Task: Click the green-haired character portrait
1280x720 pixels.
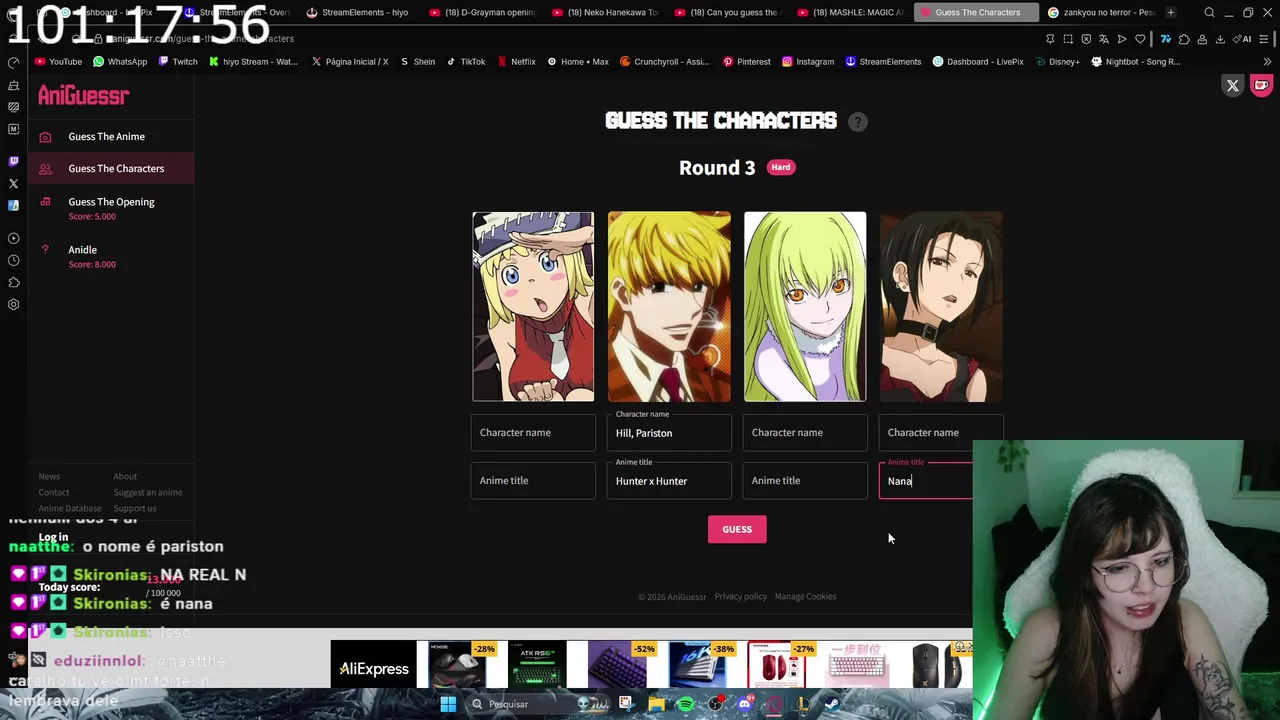Action: 805,306
